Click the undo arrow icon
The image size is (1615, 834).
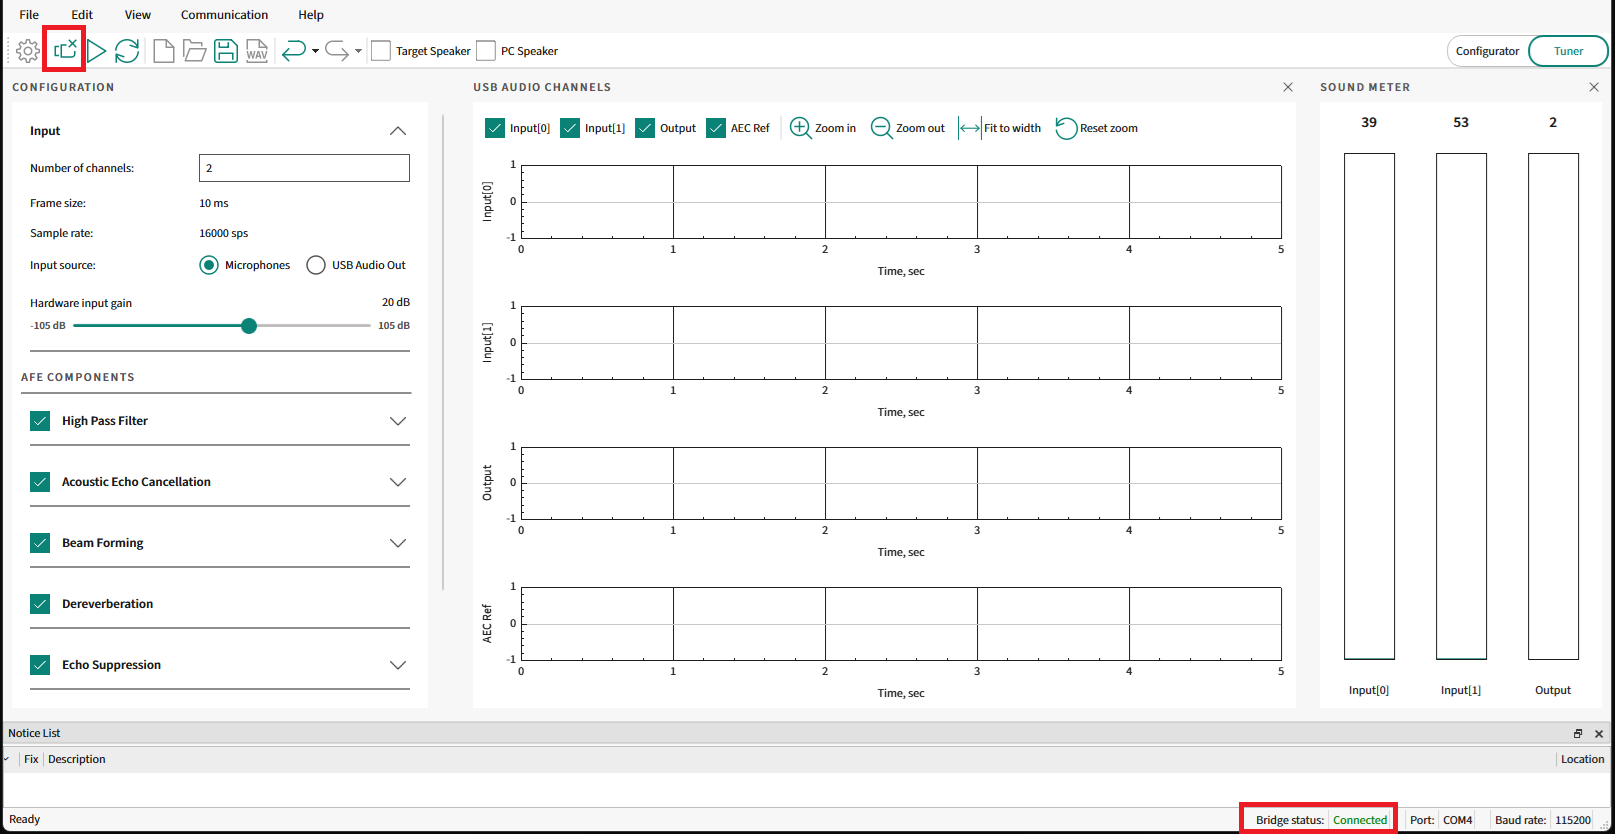click(x=293, y=51)
